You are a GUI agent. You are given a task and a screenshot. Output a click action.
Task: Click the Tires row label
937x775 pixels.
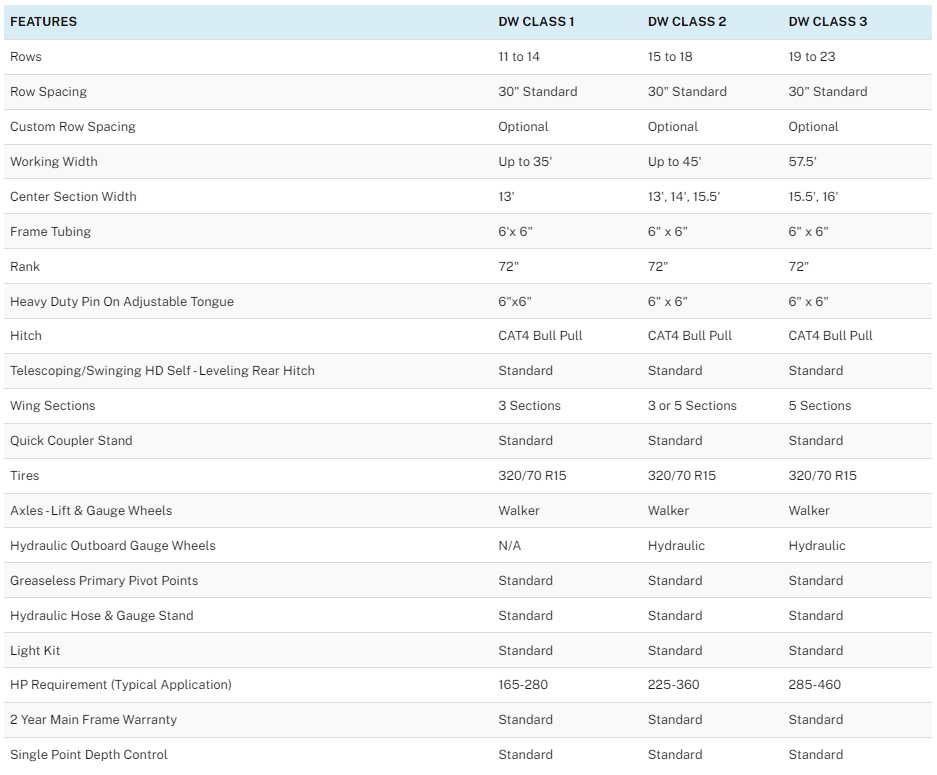click(x=25, y=476)
